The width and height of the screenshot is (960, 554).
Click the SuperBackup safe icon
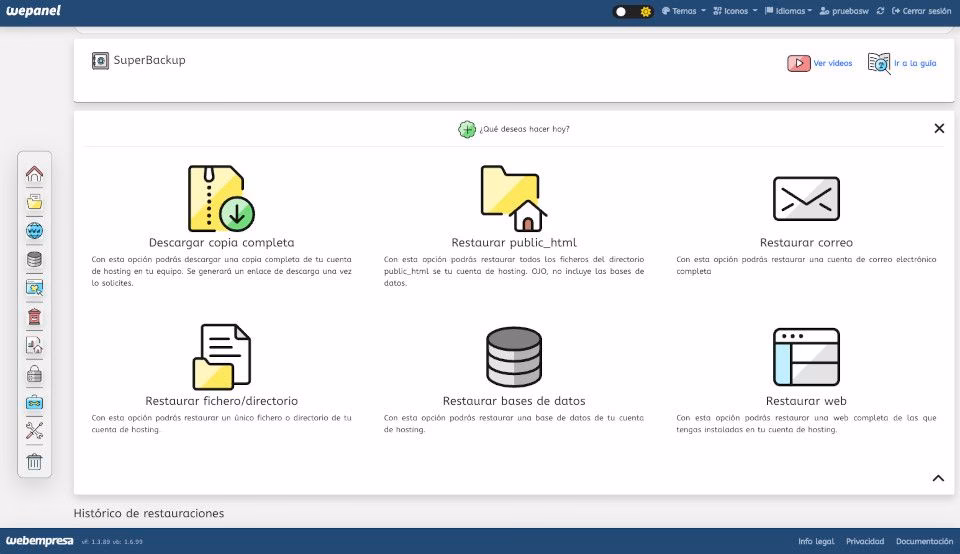click(100, 61)
